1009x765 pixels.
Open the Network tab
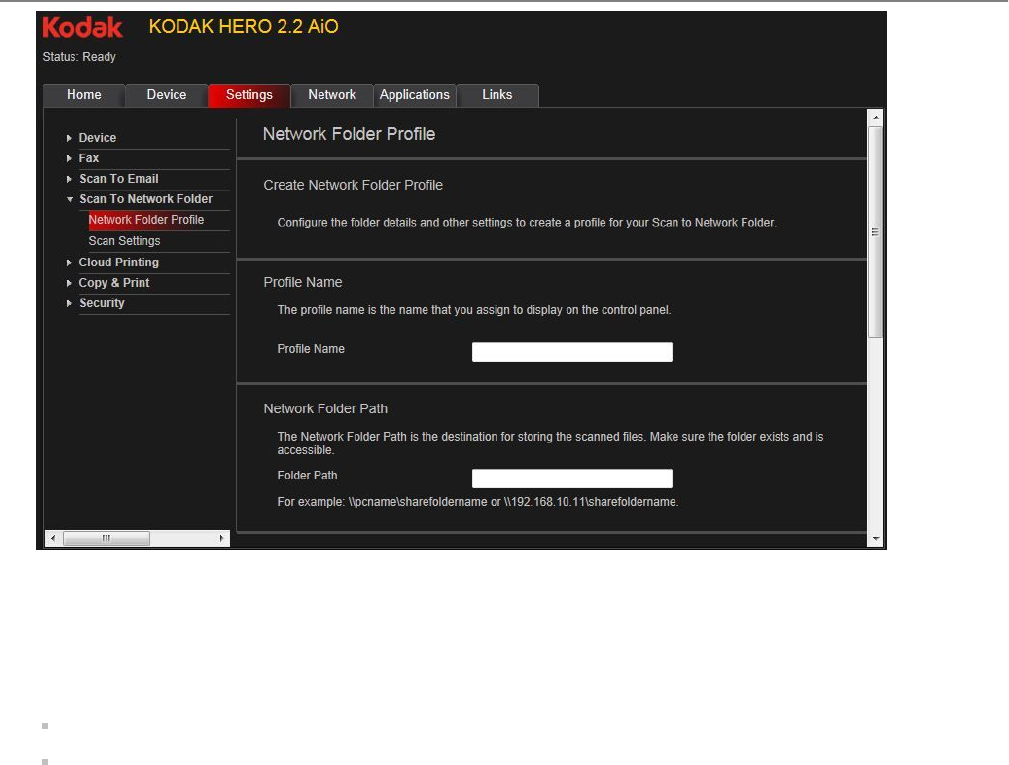[331, 95]
